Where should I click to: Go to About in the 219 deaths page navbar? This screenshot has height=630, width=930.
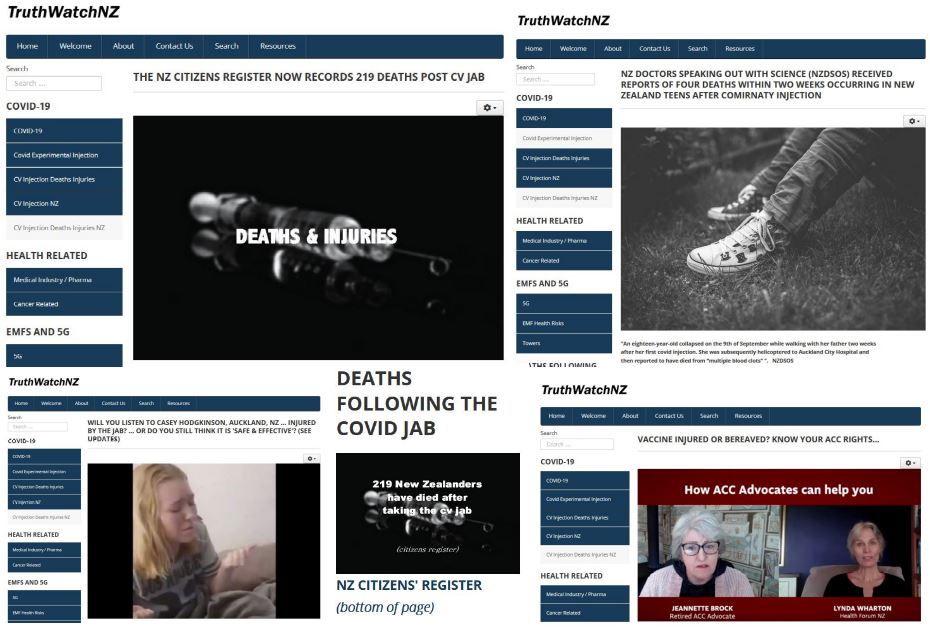click(123, 46)
